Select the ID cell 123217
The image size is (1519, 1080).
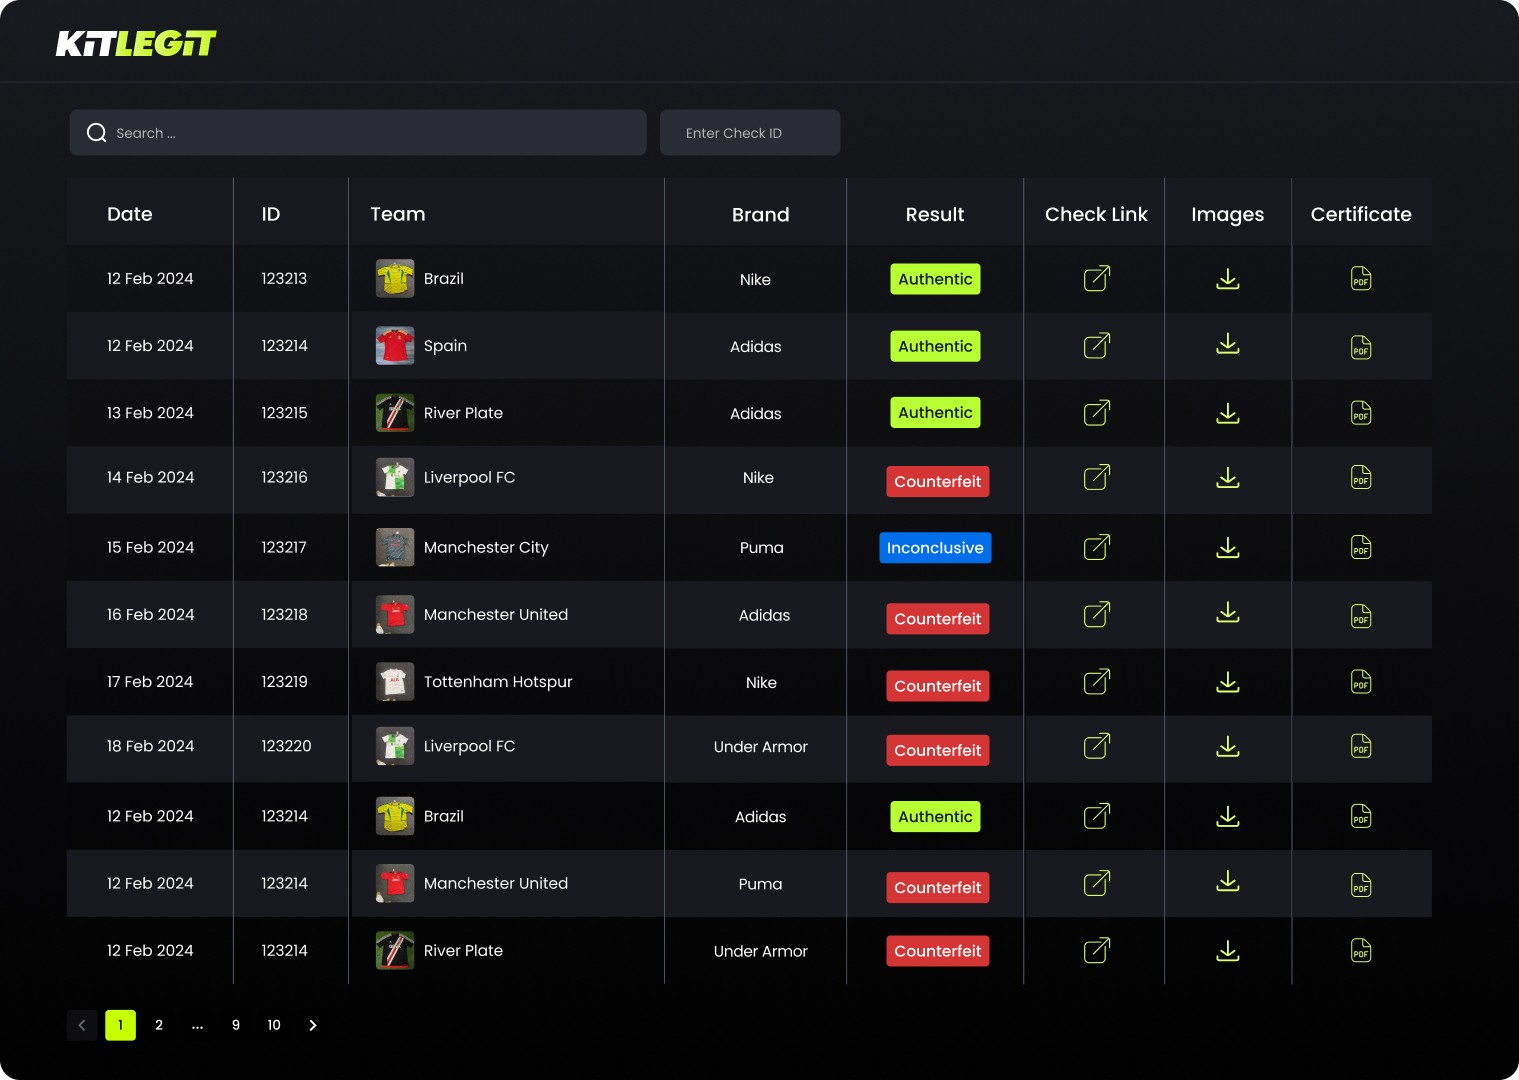coord(284,547)
